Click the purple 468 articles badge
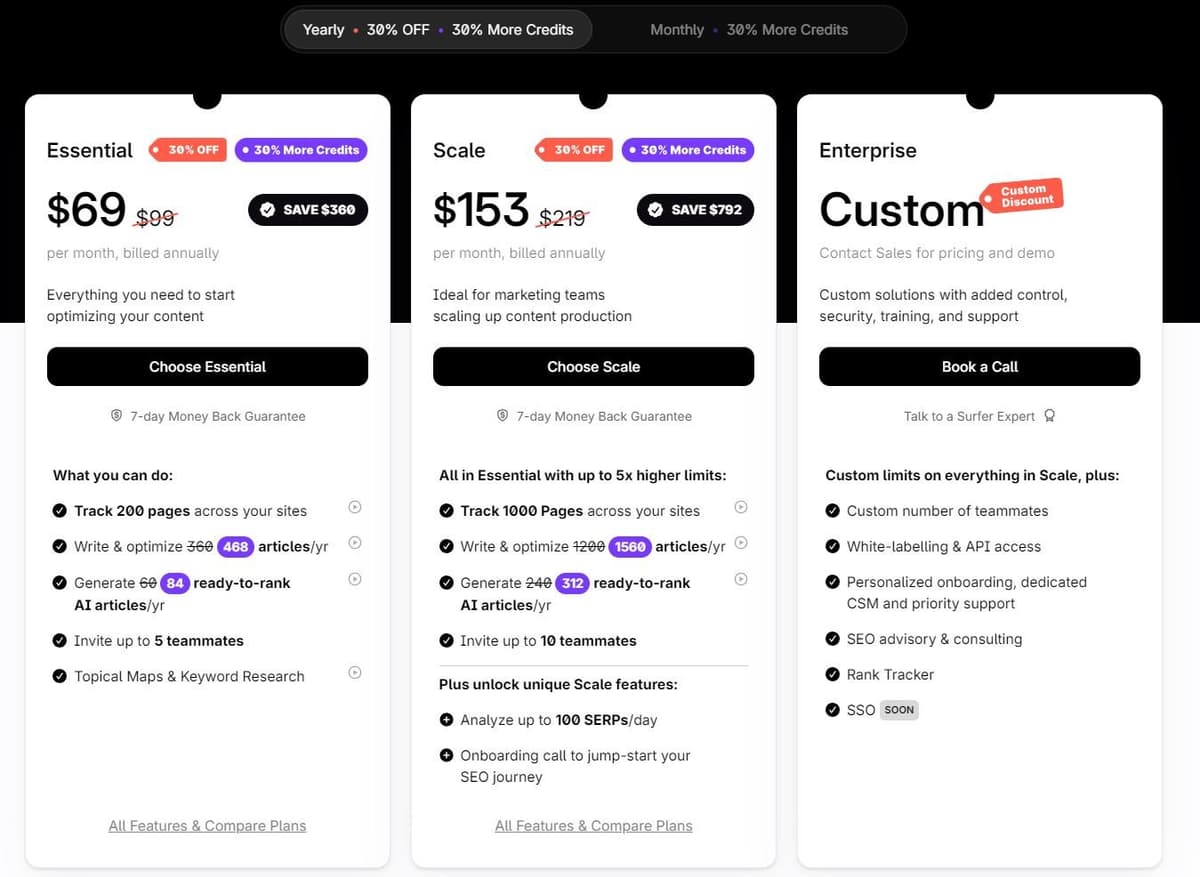 pyautogui.click(x=236, y=547)
